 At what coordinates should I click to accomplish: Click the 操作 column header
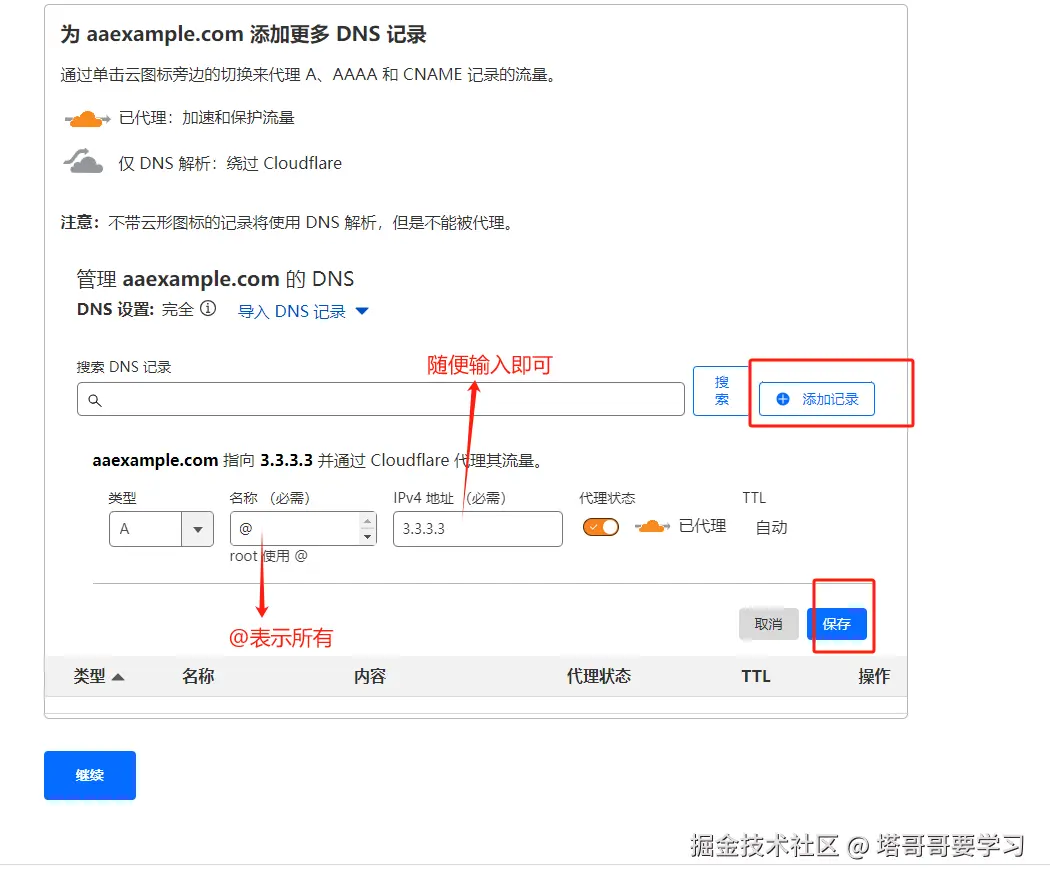coord(874,676)
